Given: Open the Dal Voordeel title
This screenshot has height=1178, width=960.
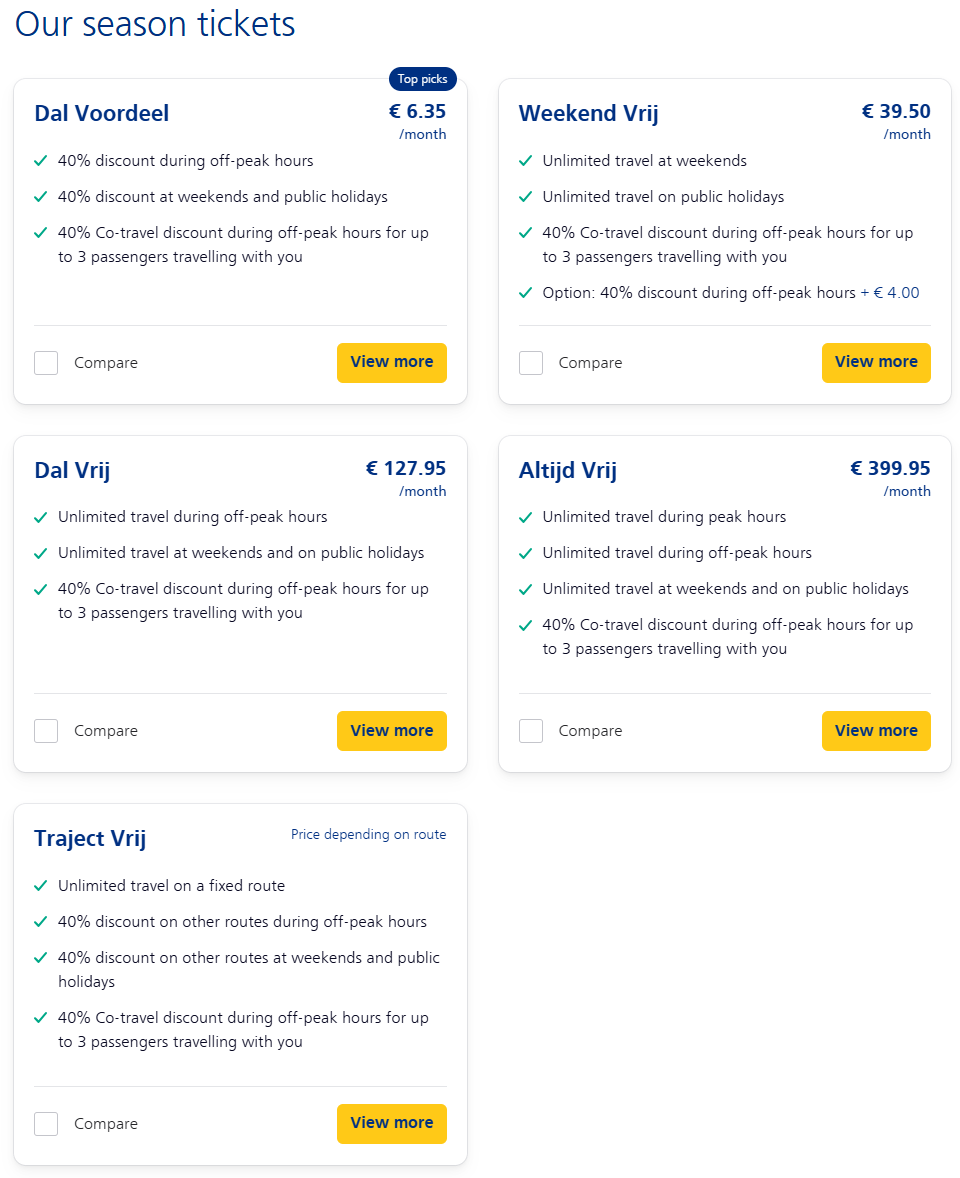Looking at the screenshot, I should pos(101,113).
